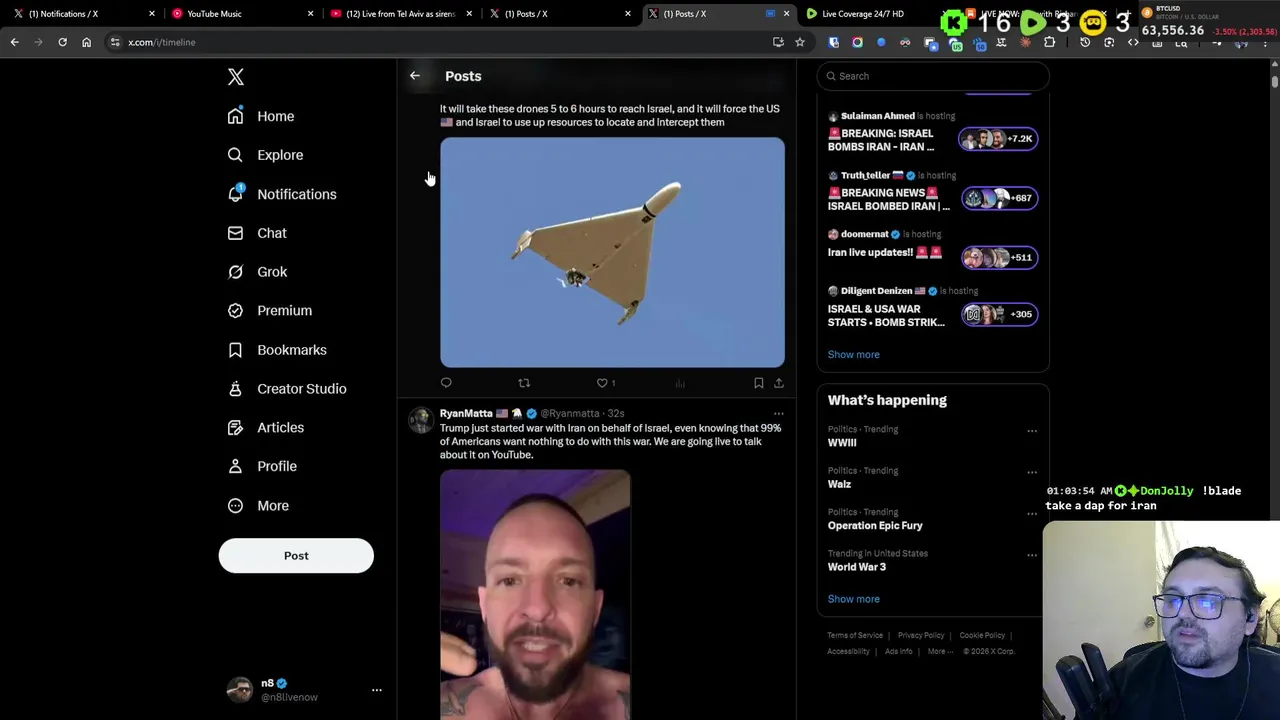Image resolution: width=1280 pixels, height=720 pixels.
Task: Click the address bar URL
Action: [x=162, y=42]
